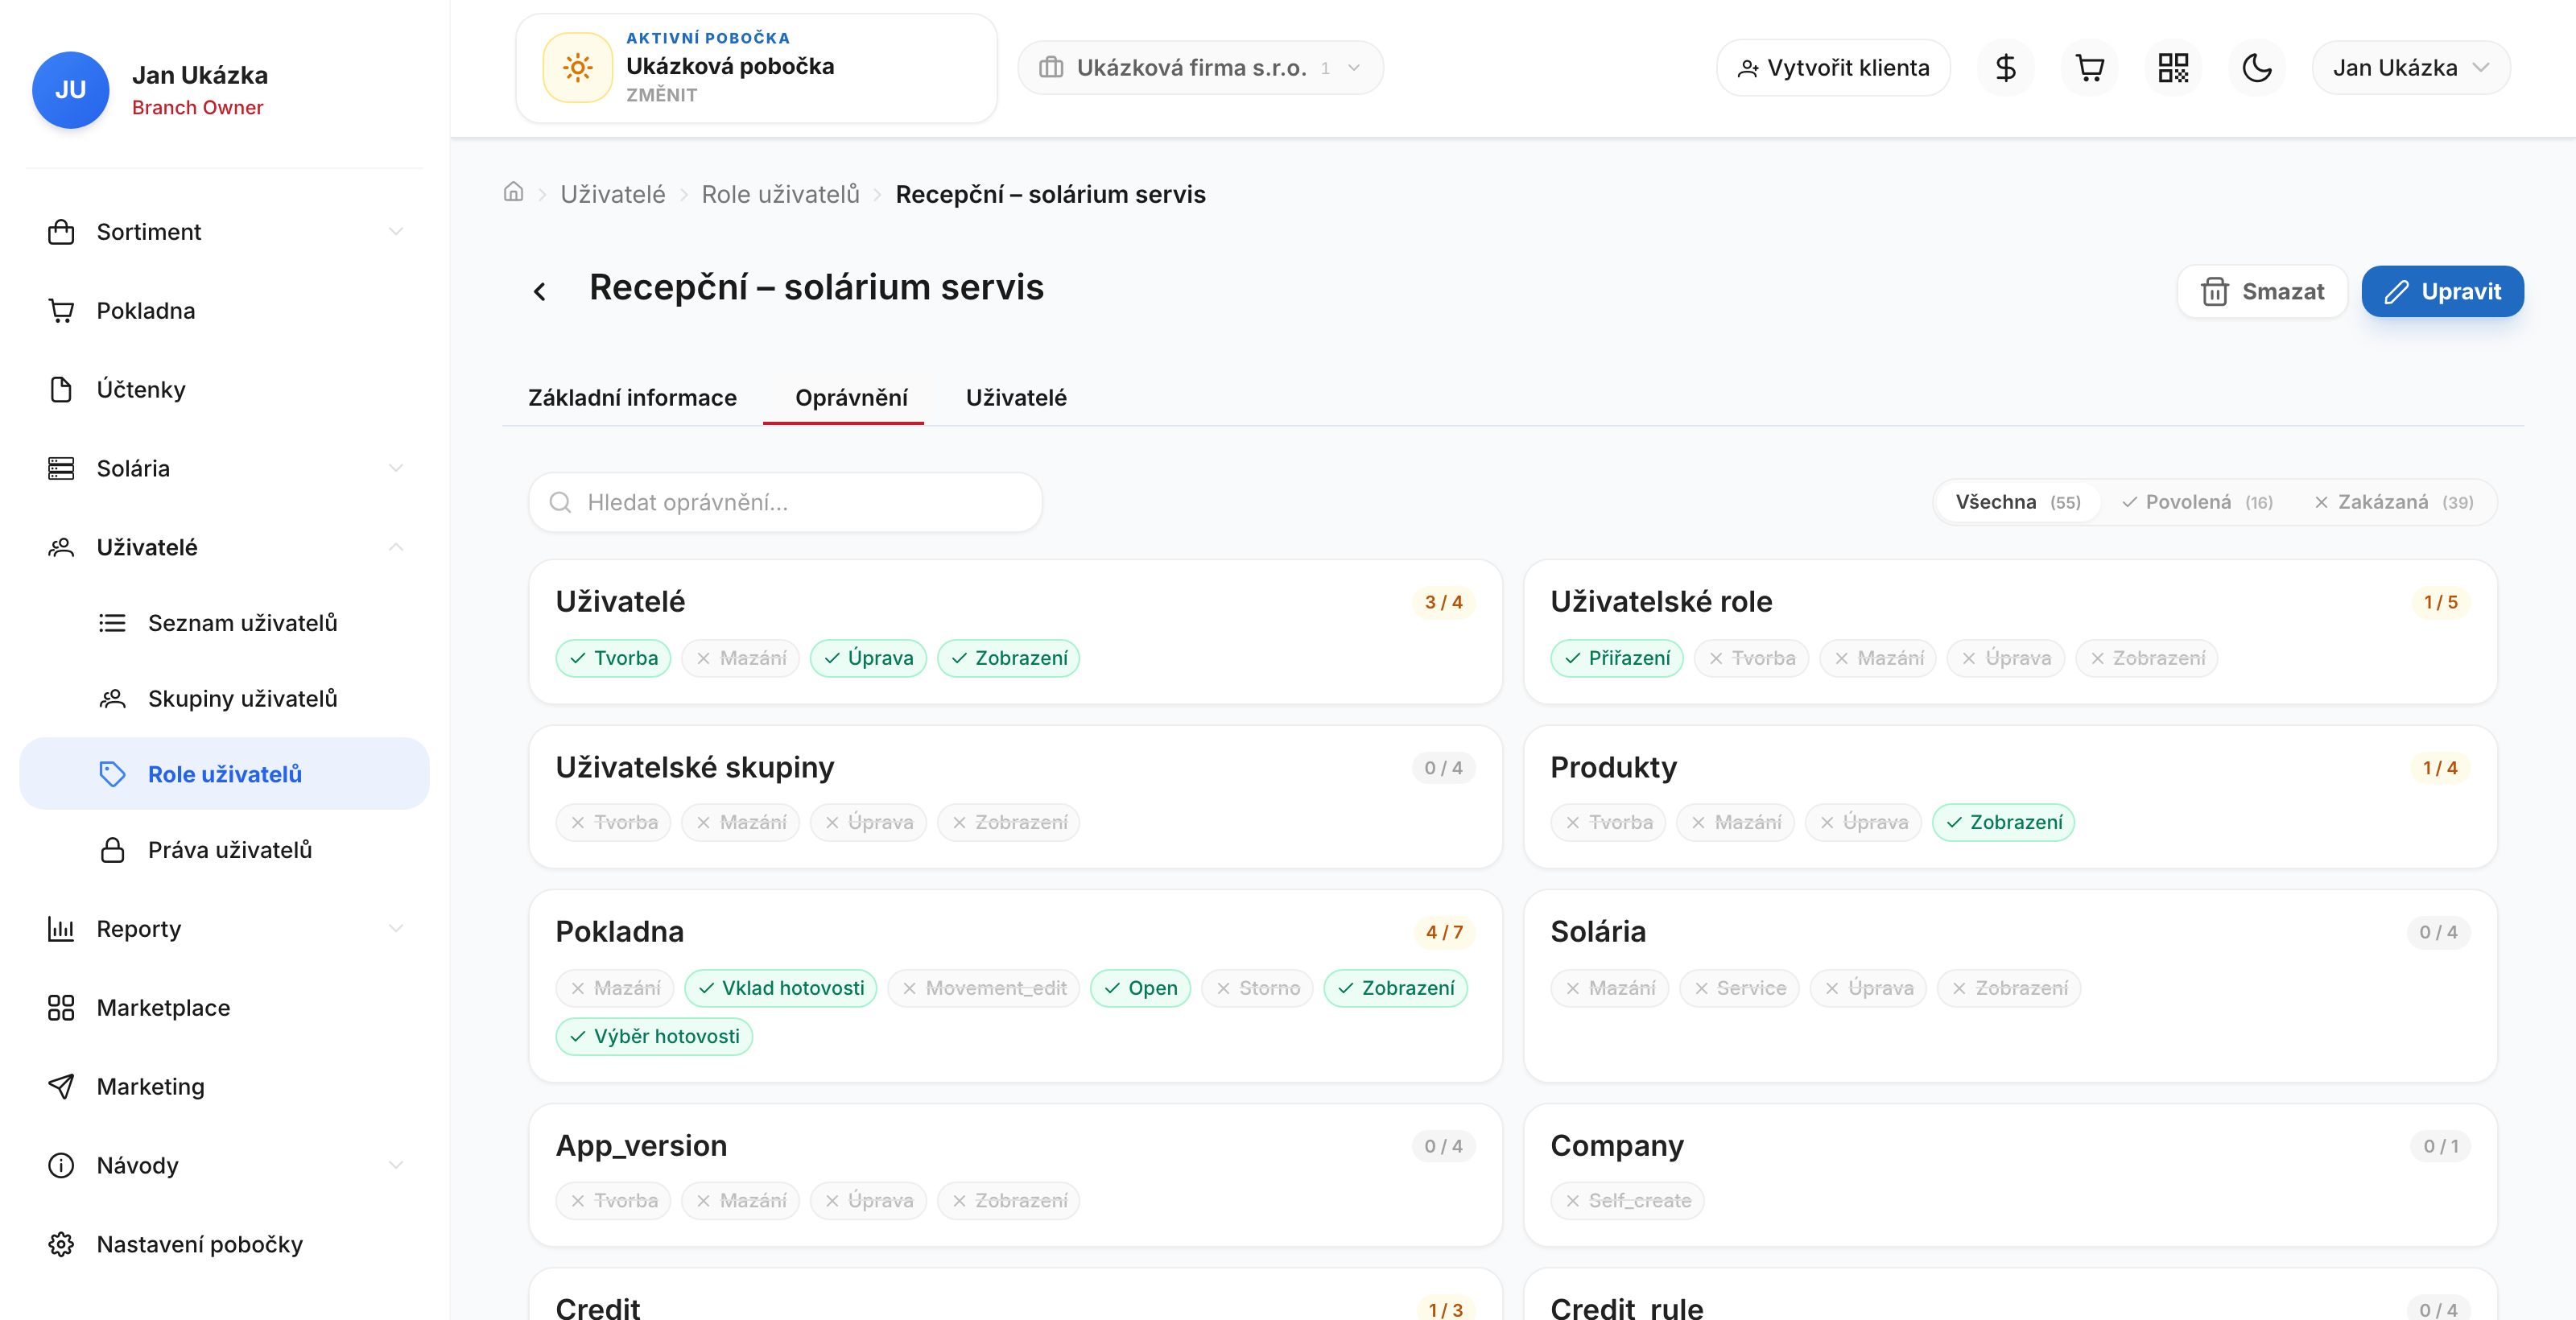The height and width of the screenshot is (1320, 2576).
Task: Toggle Service permission in Solária card
Action: click(x=1739, y=988)
